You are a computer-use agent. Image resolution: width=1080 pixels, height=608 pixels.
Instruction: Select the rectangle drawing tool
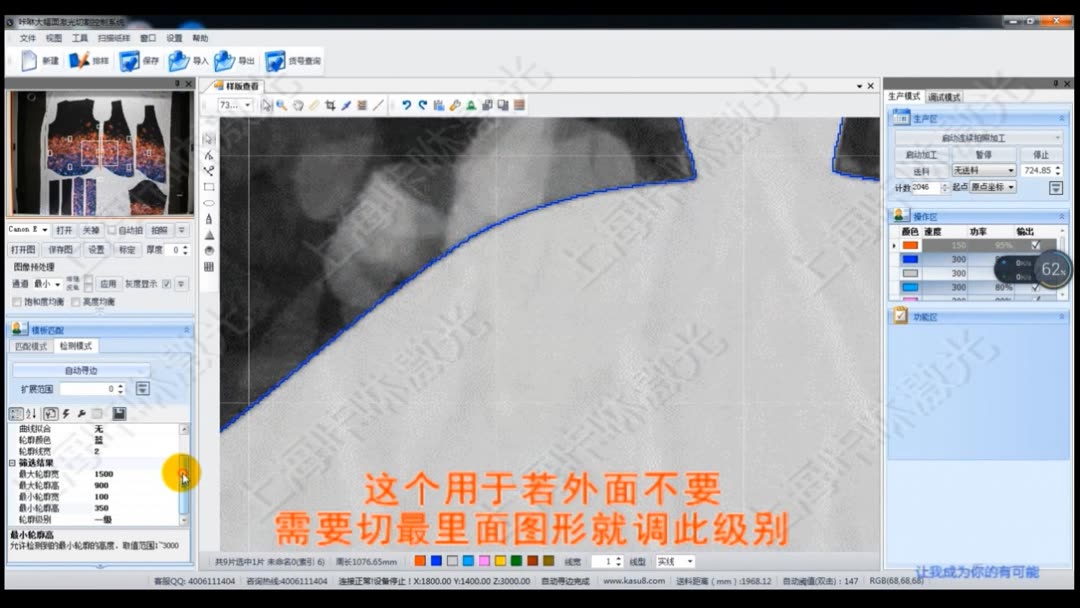[x=209, y=186]
